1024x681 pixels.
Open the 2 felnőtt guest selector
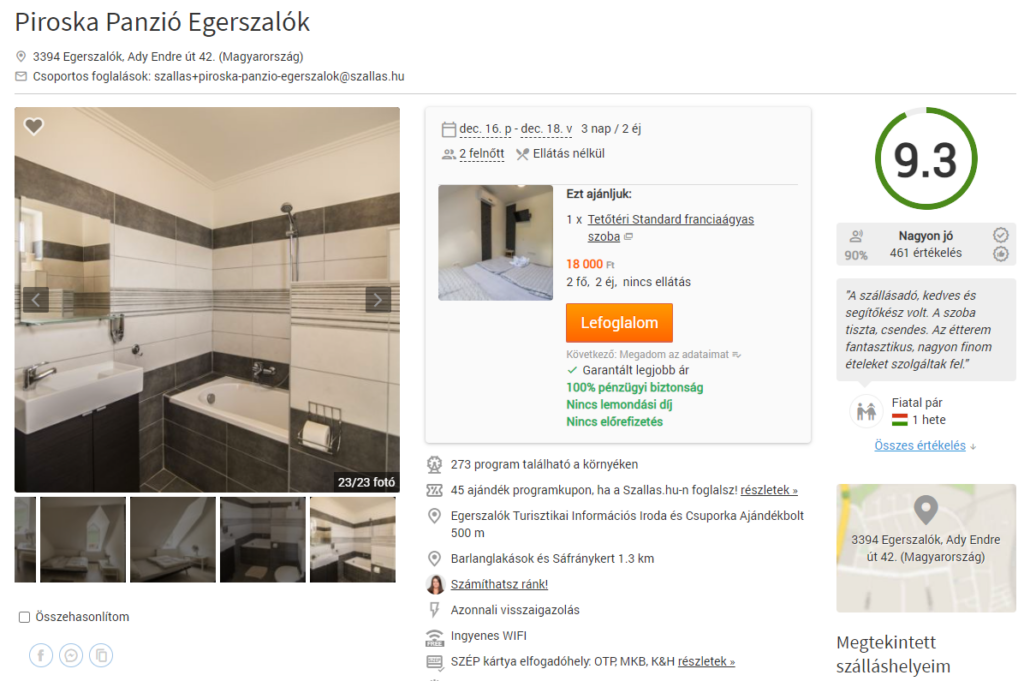(481, 154)
